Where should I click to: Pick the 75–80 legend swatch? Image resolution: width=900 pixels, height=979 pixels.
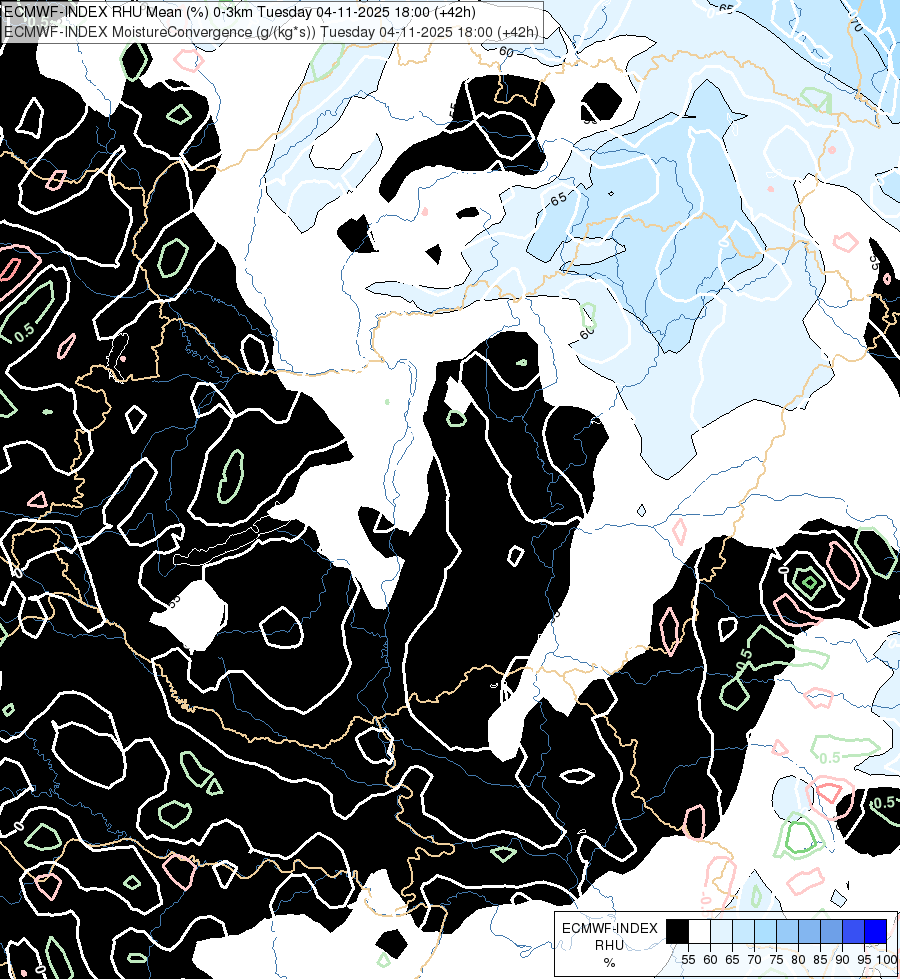tap(788, 931)
